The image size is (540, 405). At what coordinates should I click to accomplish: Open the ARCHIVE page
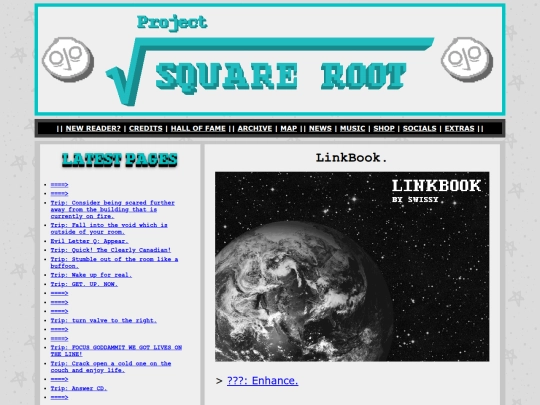255,128
